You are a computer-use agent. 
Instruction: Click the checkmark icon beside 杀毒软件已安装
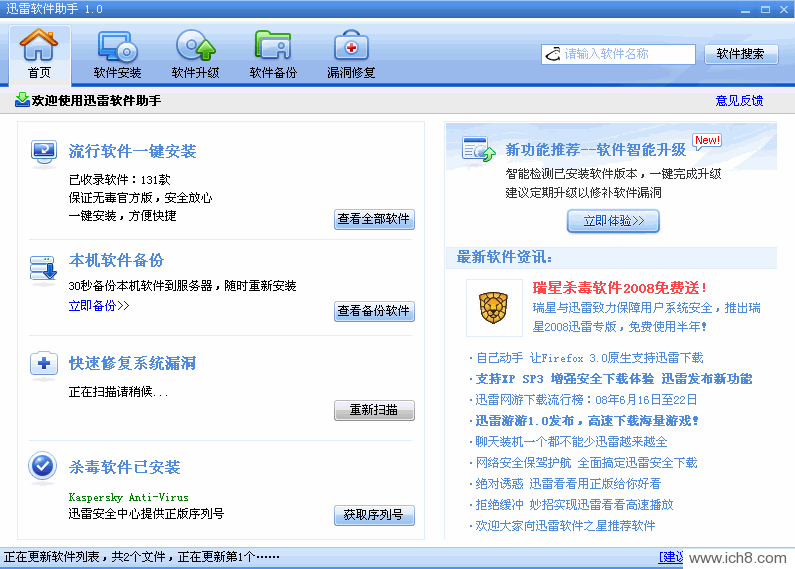coord(43,466)
